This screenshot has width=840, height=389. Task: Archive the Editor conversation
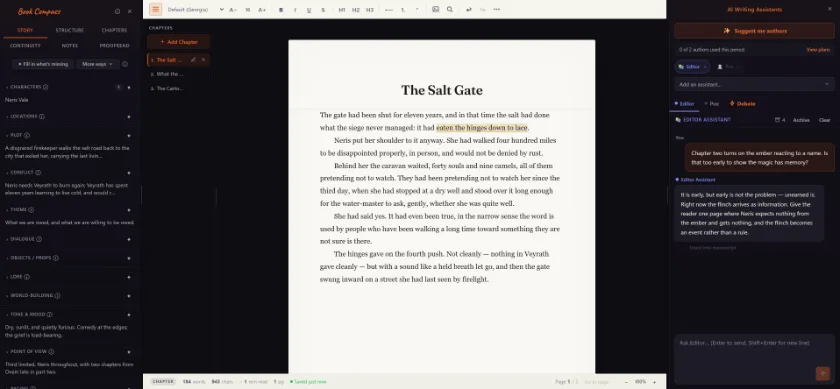(801, 120)
